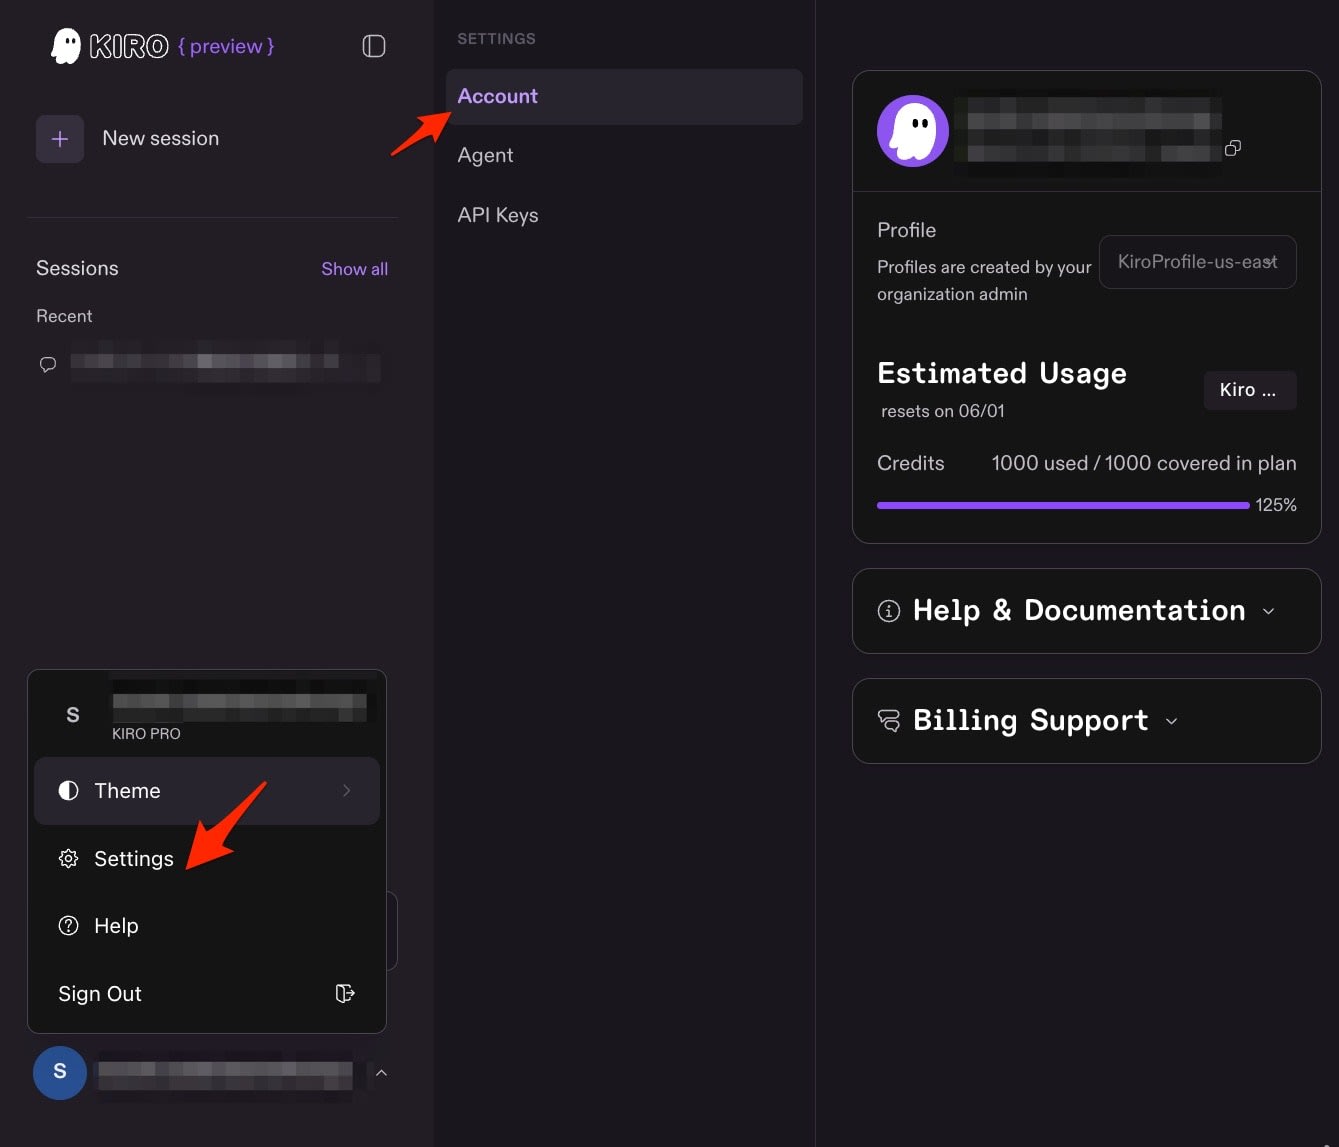Click the 125% usage percentage
This screenshot has height=1147, width=1339.
tap(1276, 505)
